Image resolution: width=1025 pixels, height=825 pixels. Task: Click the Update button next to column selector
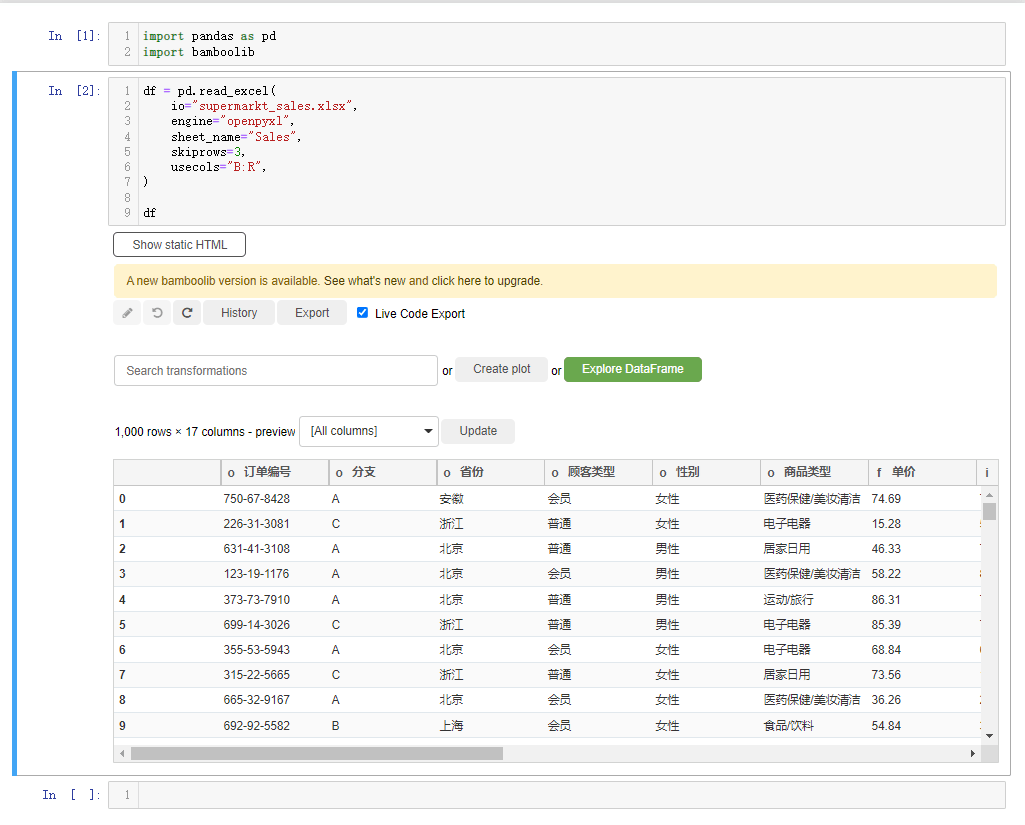coord(477,430)
